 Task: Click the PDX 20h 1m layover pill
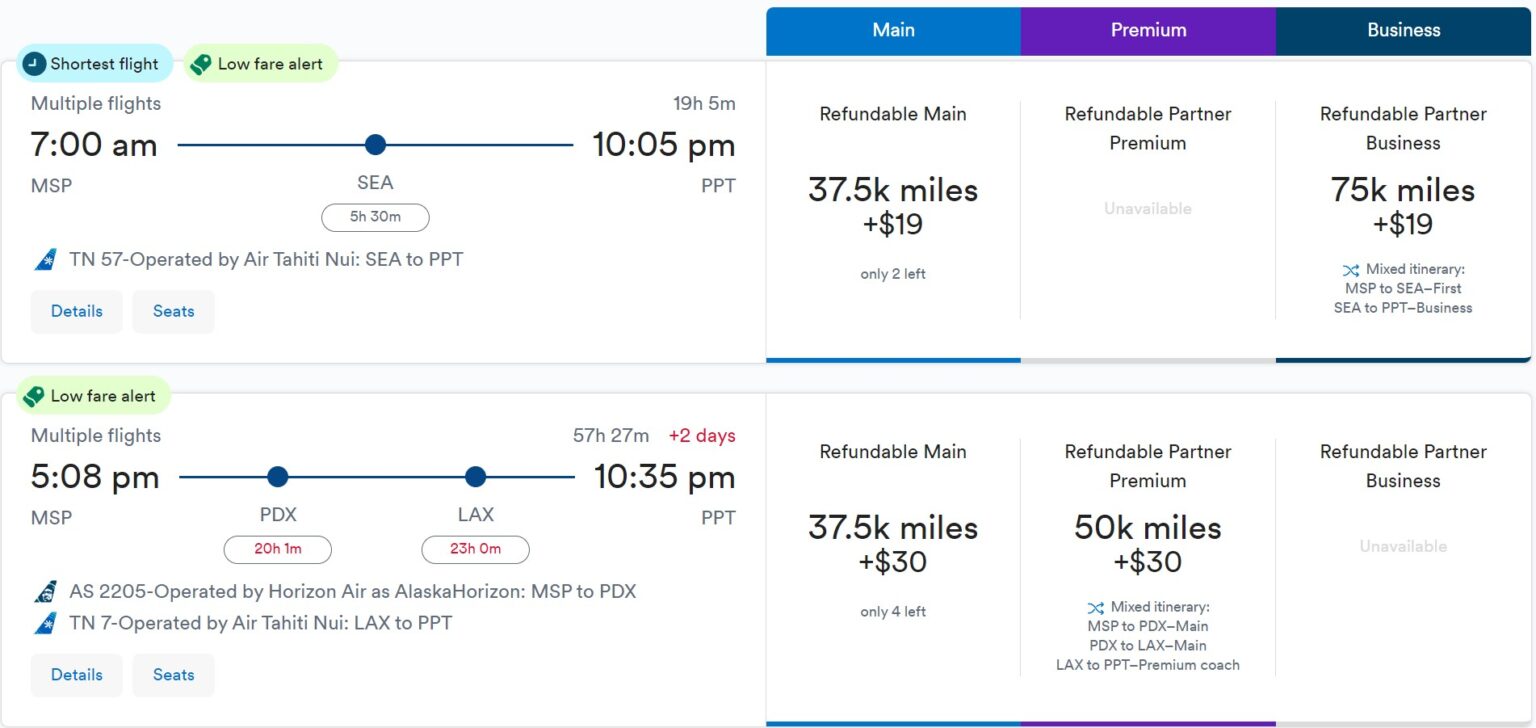pos(277,549)
